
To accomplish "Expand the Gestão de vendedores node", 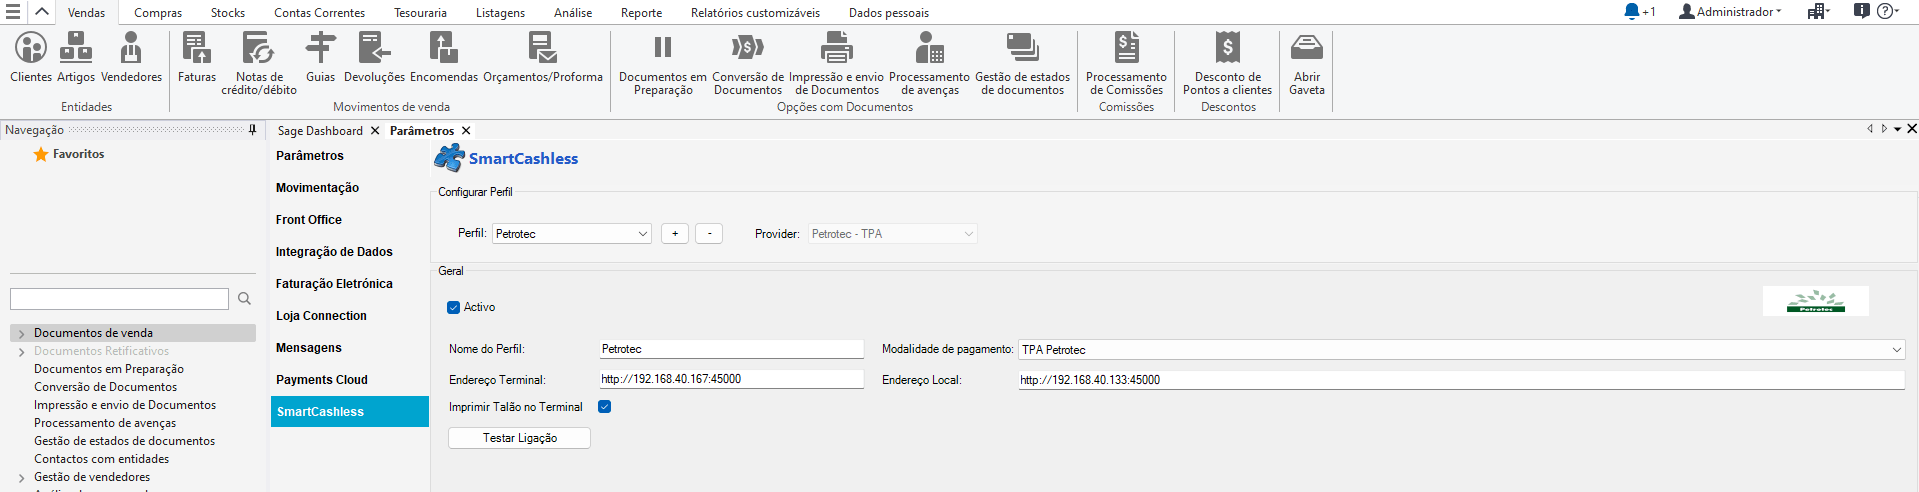I will [21, 478].
